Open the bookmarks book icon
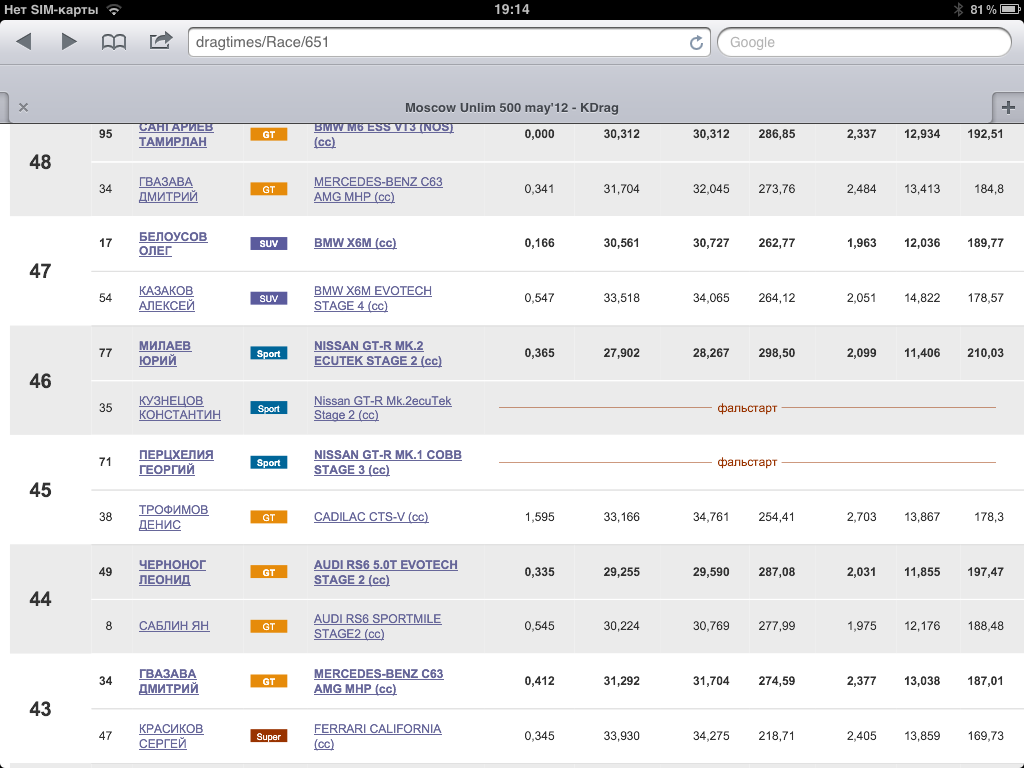Viewport: 1024px width, 768px height. [114, 42]
